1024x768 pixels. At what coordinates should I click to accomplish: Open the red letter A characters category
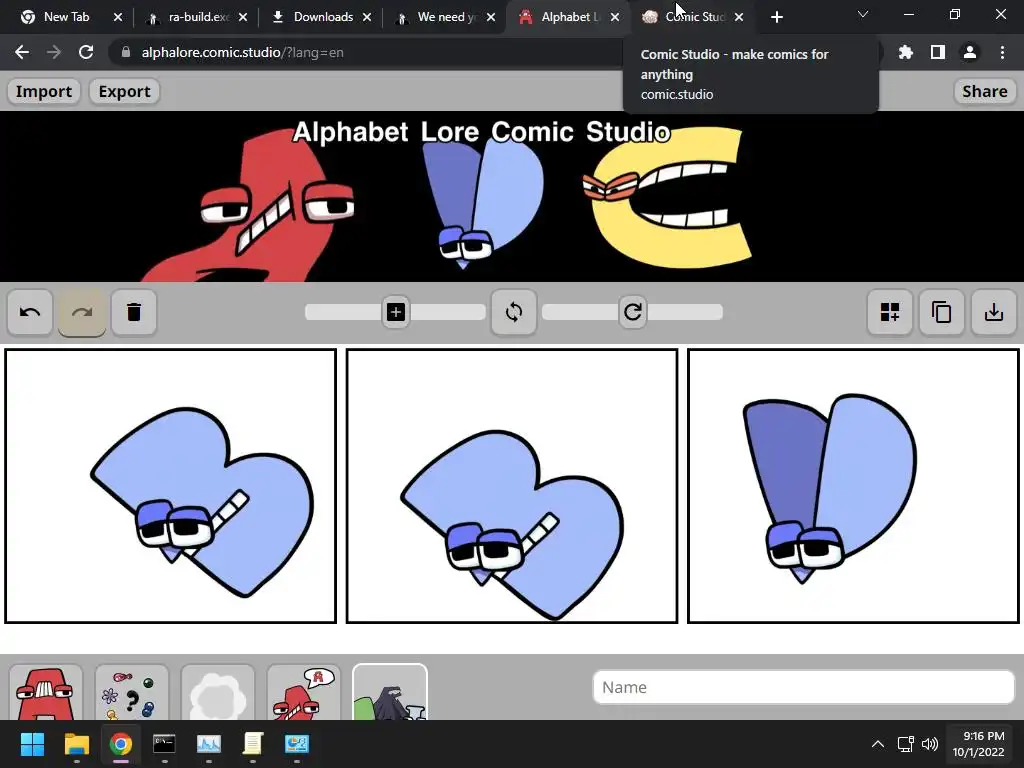click(46, 693)
